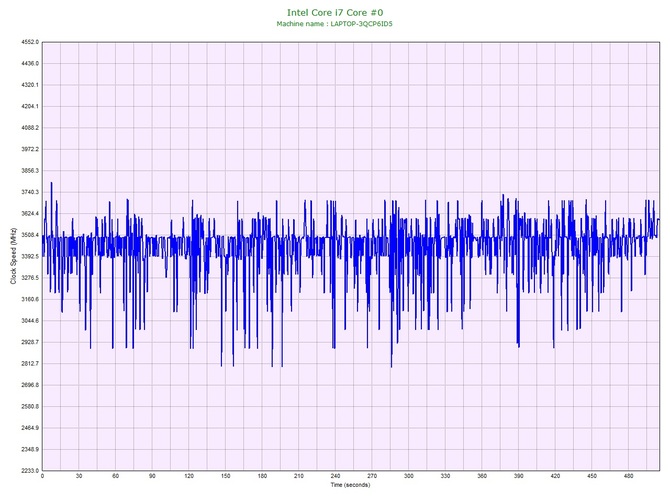
Task: Click the chart title 'Intel Core i7 Core #0'
Action: click(335, 12)
